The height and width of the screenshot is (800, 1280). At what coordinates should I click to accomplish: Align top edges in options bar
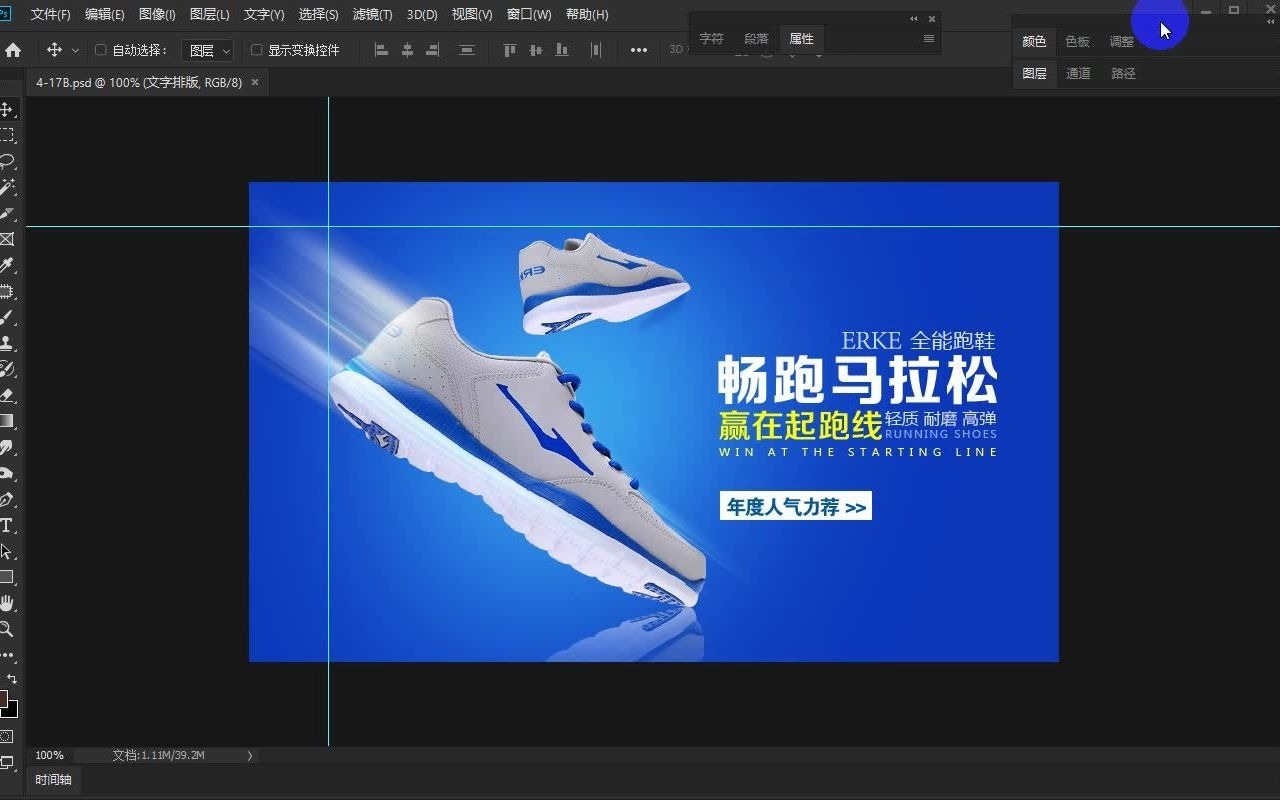pos(510,50)
